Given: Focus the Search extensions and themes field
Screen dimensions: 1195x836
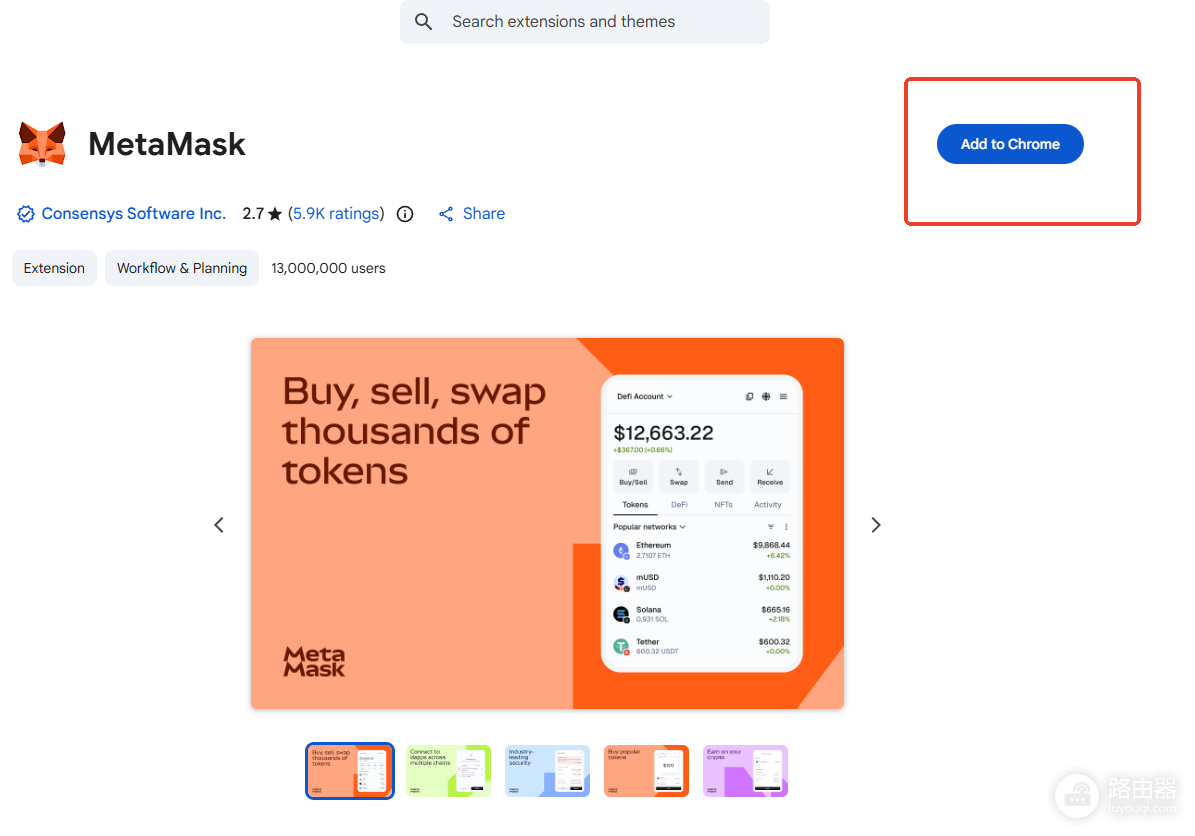Looking at the screenshot, I should (x=585, y=22).
